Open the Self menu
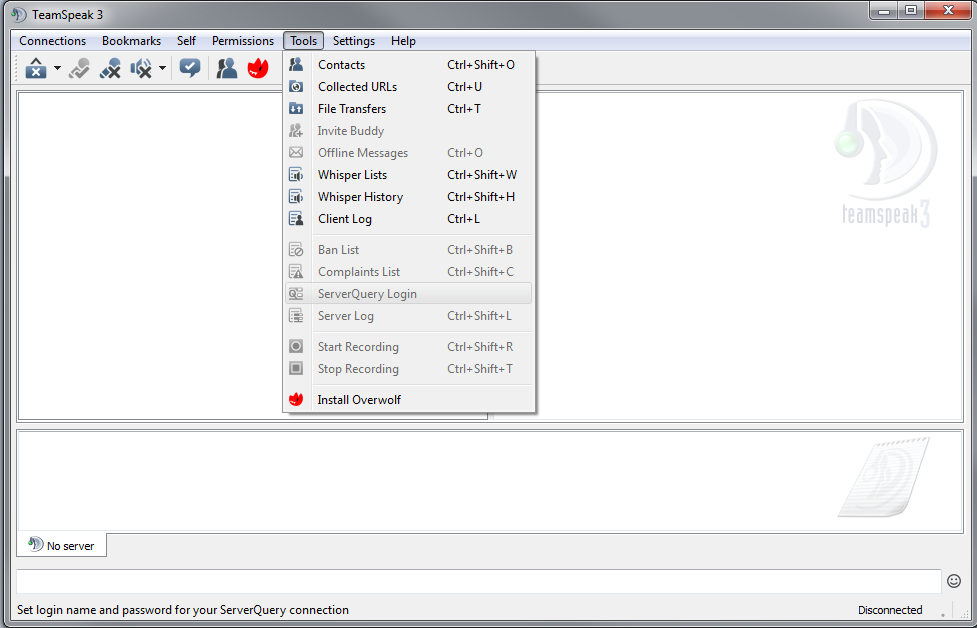The height and width of the screenshot is (628, 977). [186, 40]
